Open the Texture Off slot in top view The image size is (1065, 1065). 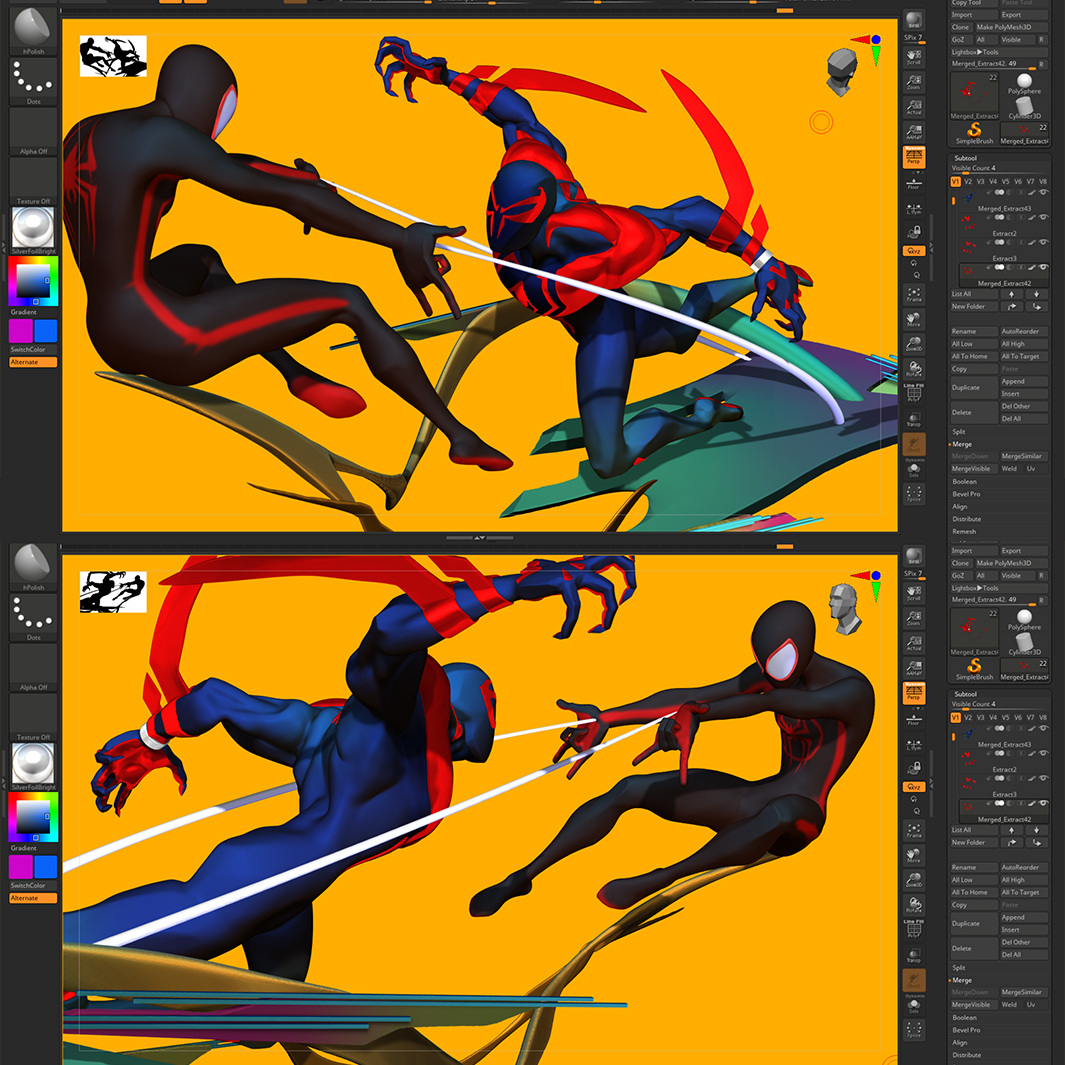(x=33, y=181)
